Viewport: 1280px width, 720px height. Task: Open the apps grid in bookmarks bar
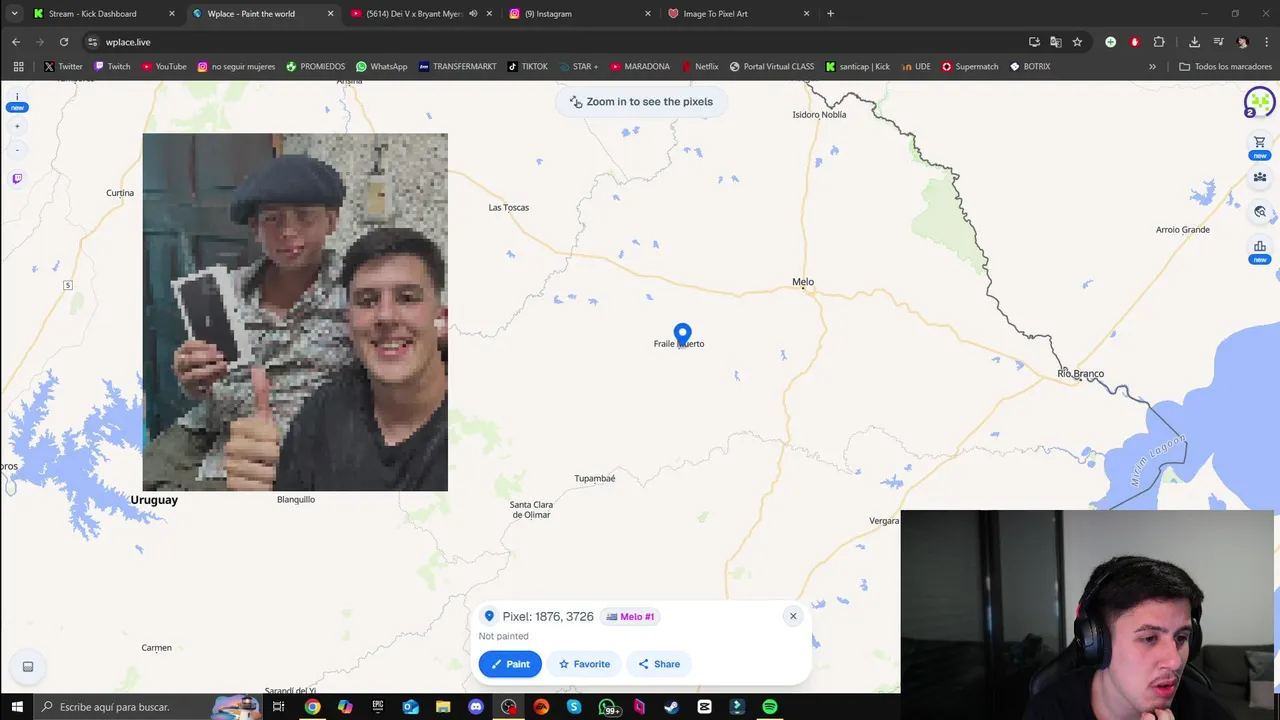coord(18,67)
